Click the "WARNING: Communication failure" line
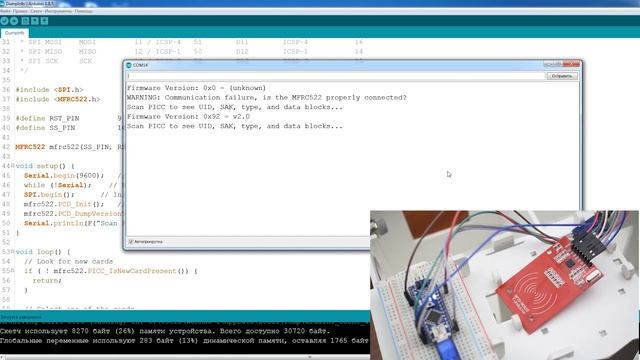 (267, 98)
